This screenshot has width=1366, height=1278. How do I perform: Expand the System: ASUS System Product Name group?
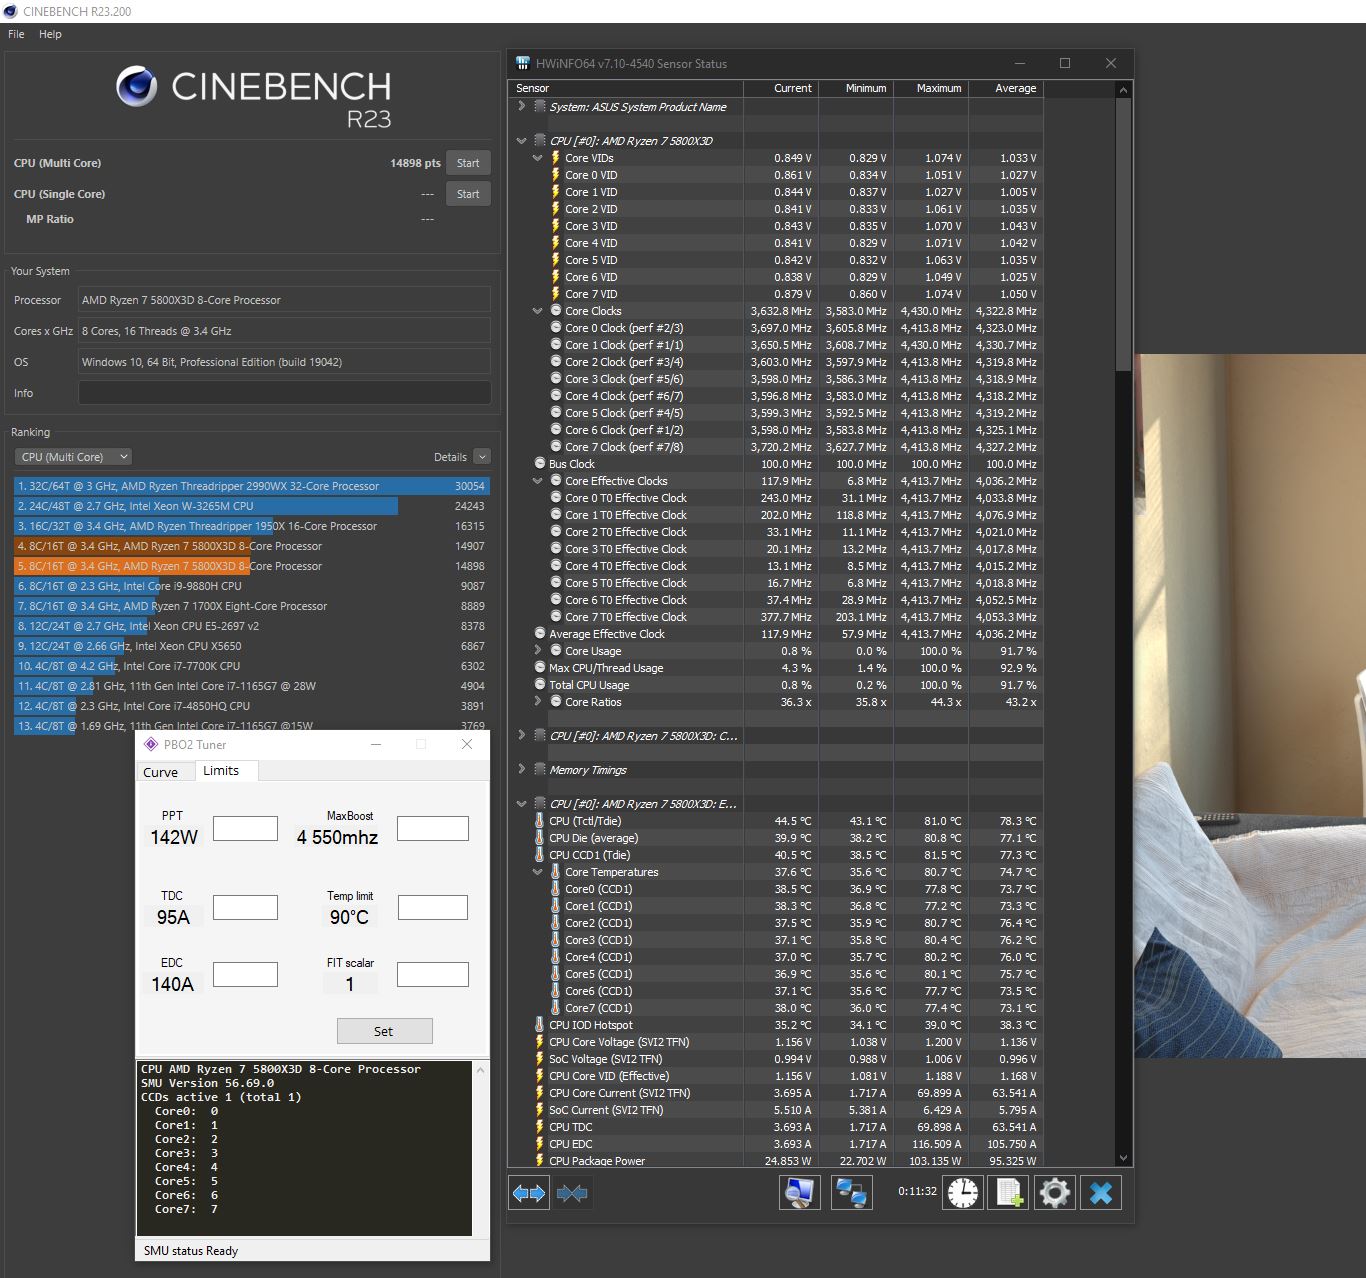tap(521, 106)
